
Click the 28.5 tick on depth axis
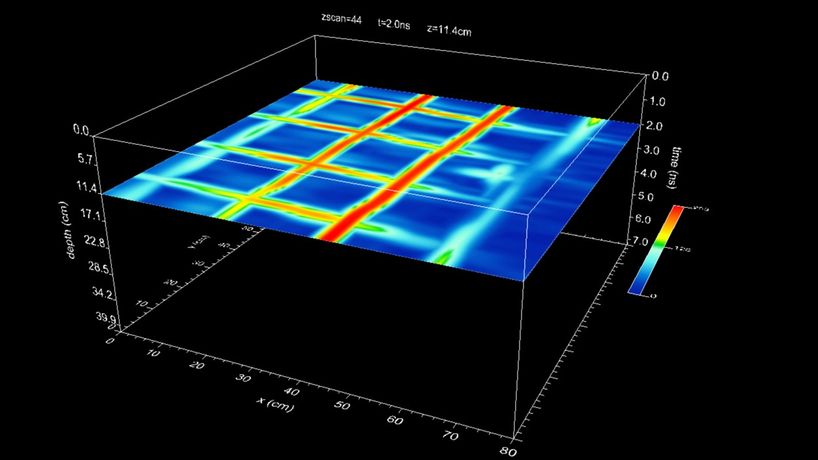click(101, 269)
